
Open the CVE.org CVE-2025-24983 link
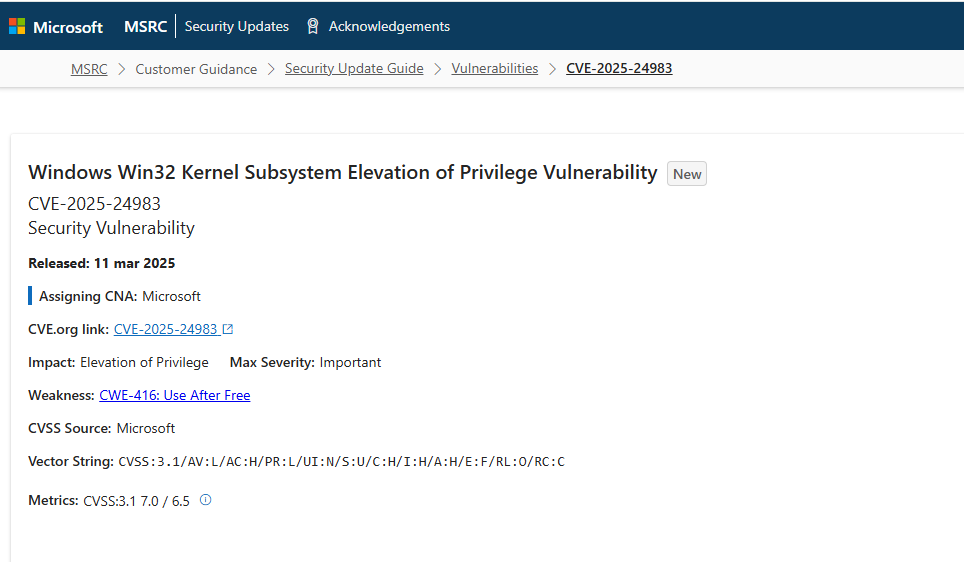(165, 329)
